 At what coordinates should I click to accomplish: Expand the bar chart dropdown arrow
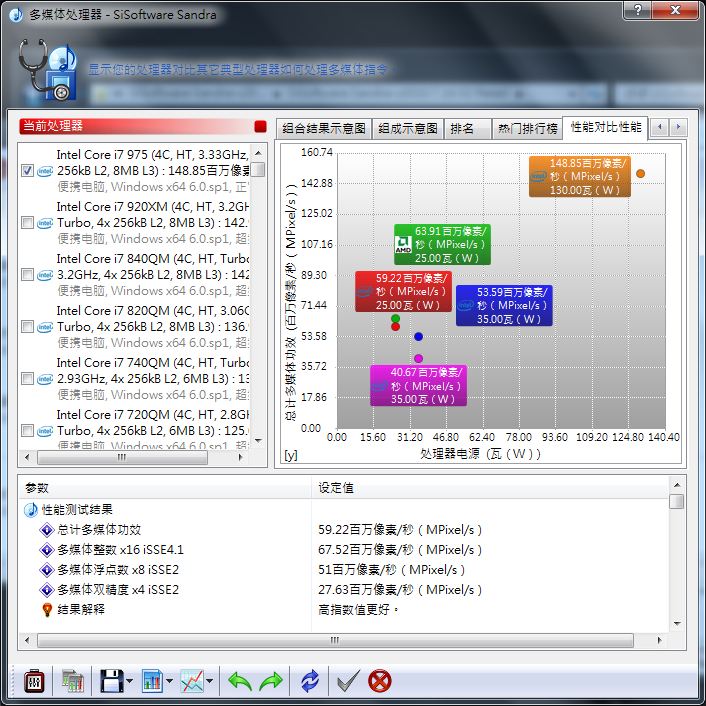pyautogui.click(x=169, y=683)
